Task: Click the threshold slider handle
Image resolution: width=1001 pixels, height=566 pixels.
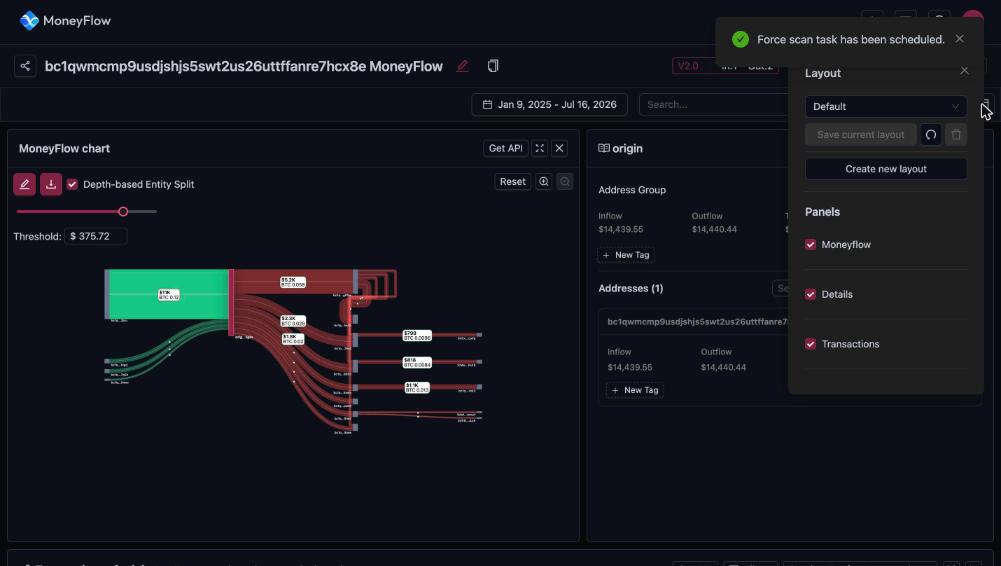Action: pos(123,211)
